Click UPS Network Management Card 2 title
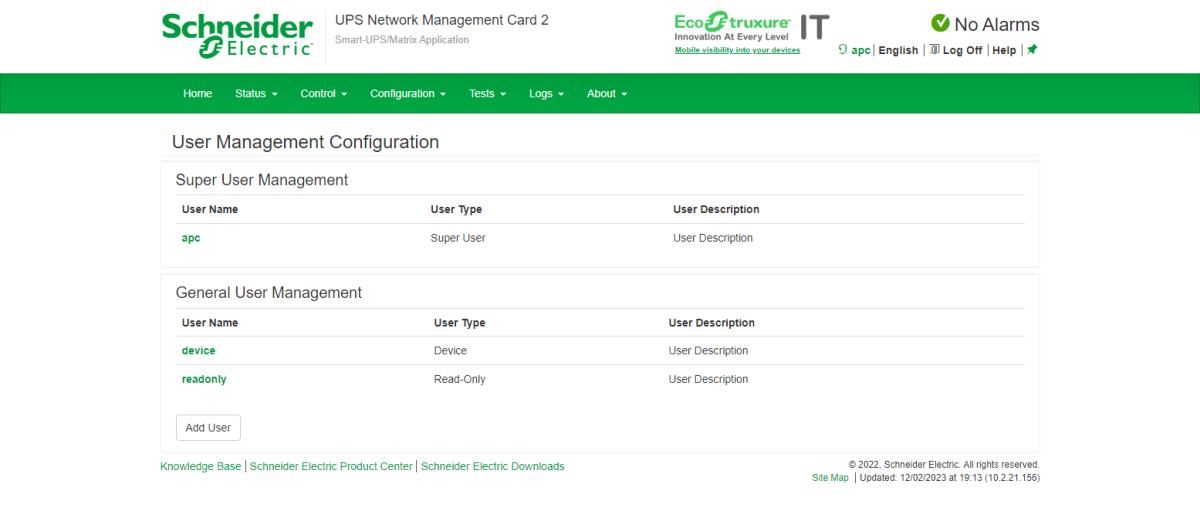The image size is (1200, 511). [x=442, y=20]
